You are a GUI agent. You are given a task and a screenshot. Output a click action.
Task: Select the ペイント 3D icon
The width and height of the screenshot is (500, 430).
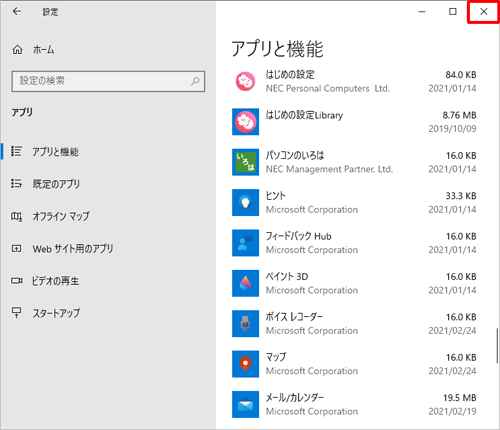pos(246,283)
